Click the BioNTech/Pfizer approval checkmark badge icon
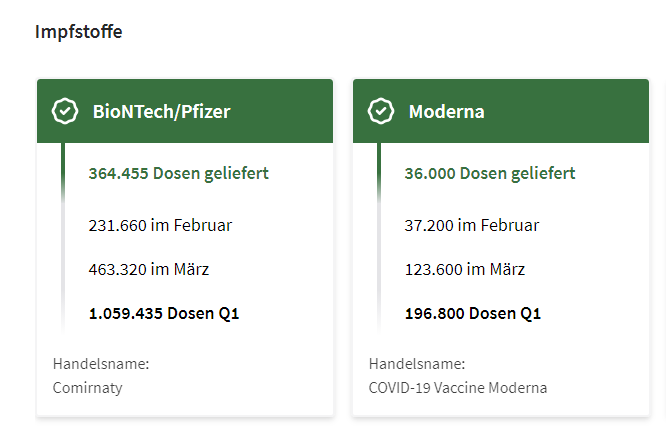This screenshot has width=666, height=443. [65, 111]
